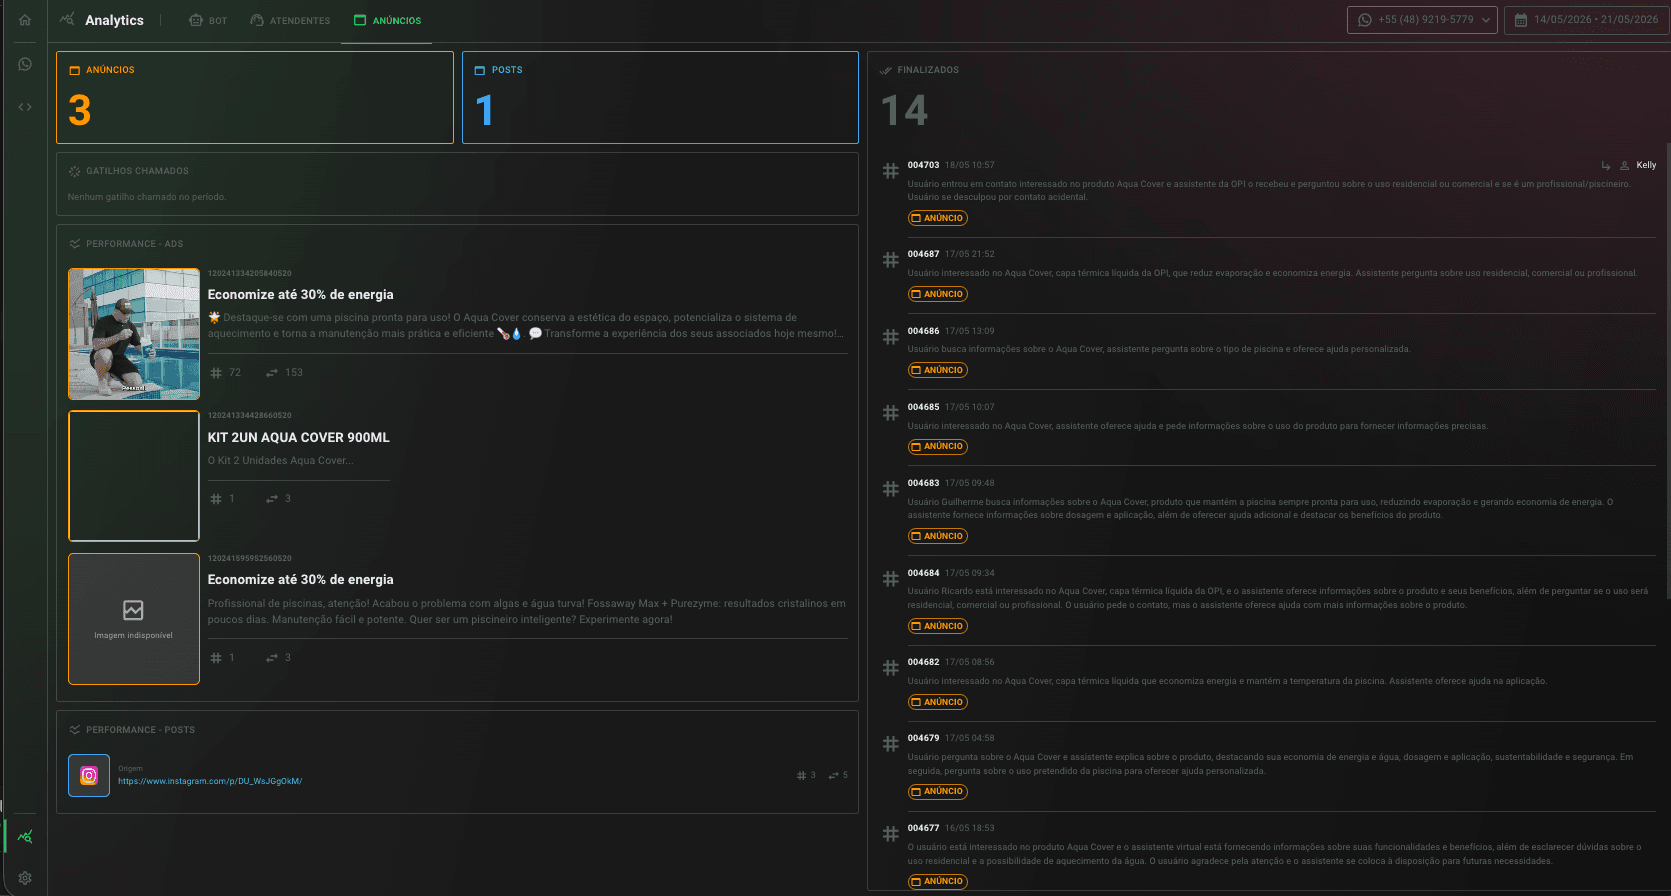Click the Instagram post icon
The width and height of the screenshot is (1671, 896).
click(89, 775)
